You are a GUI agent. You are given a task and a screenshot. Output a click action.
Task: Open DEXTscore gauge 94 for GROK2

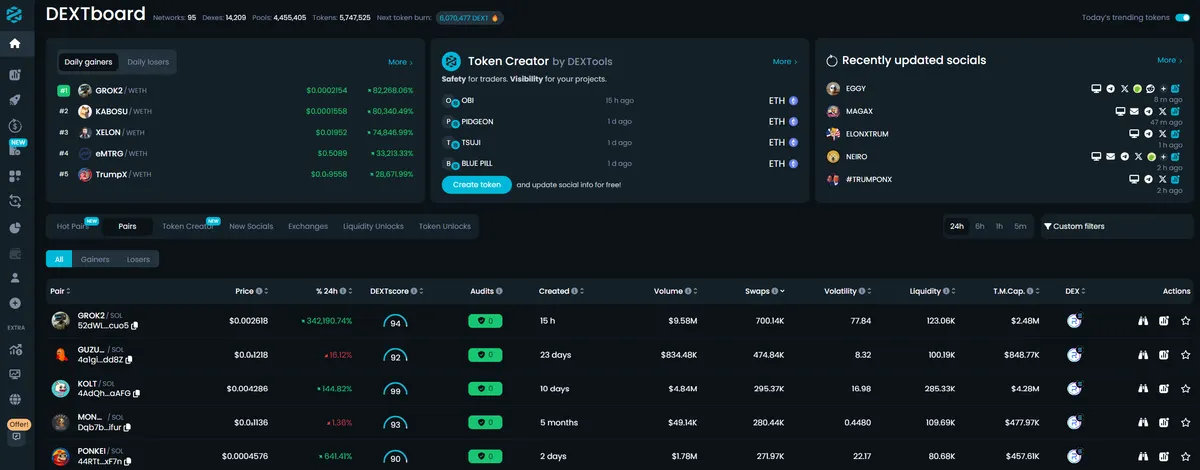tap(395, 322)
